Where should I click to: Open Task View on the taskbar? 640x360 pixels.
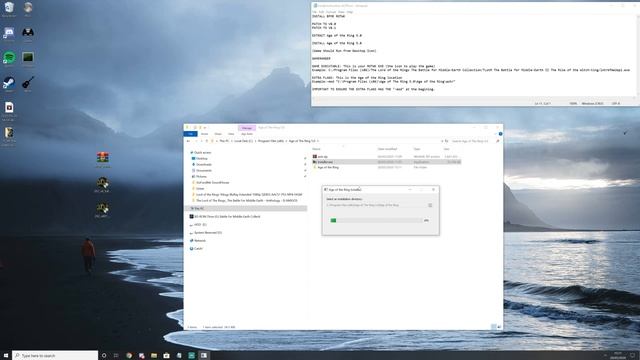[x=116, y=356]
